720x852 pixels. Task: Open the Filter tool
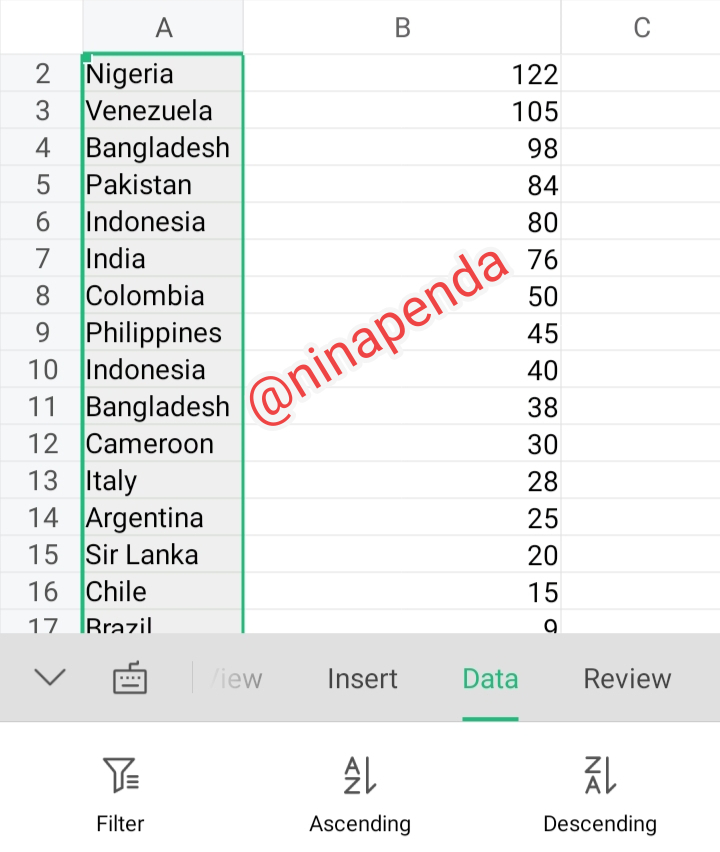point(120,793)
